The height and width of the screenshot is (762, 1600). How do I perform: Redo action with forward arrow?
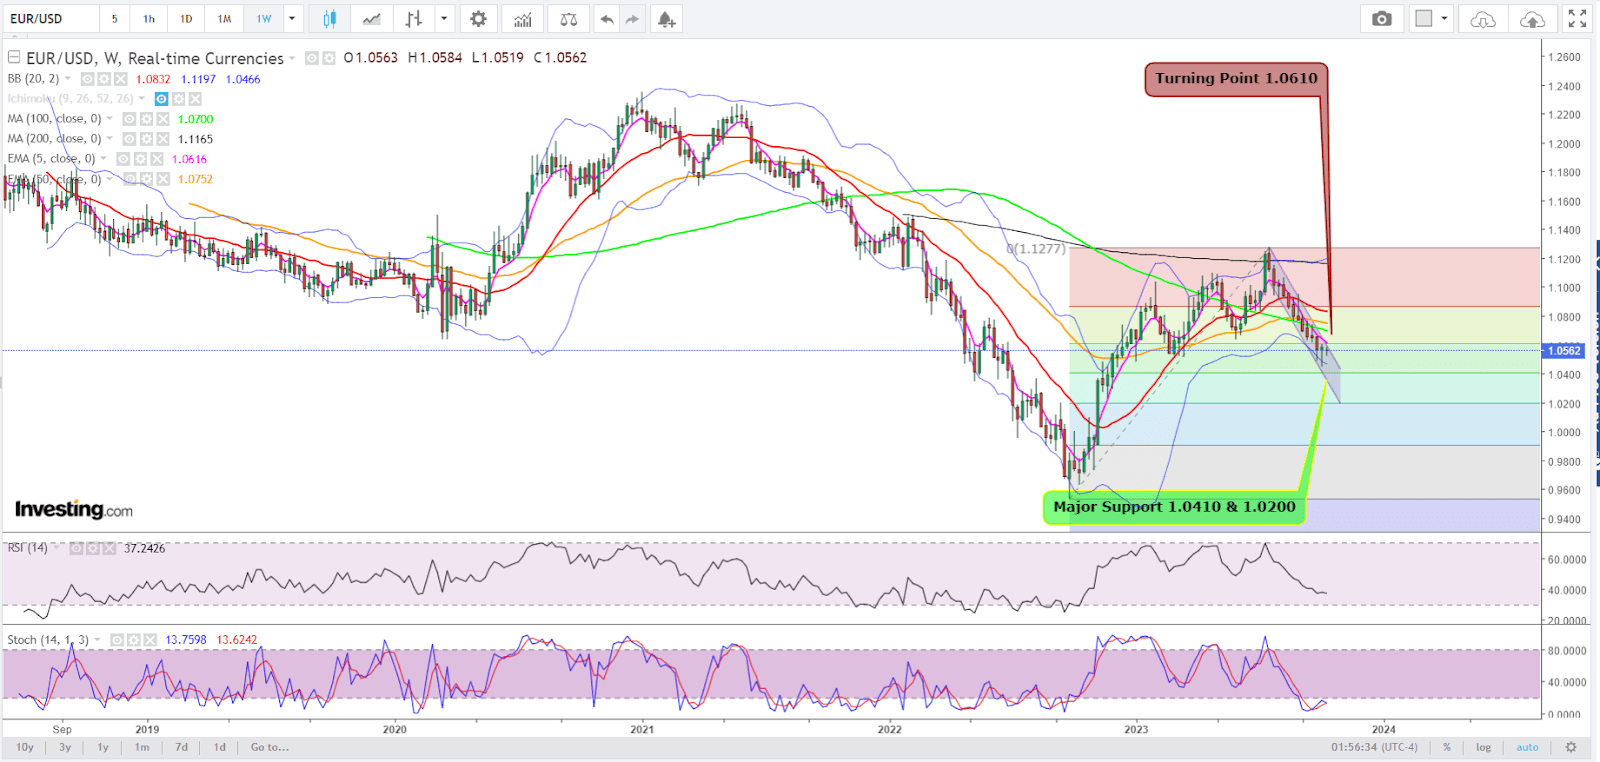pyautogui.click(x=632, y=19)
